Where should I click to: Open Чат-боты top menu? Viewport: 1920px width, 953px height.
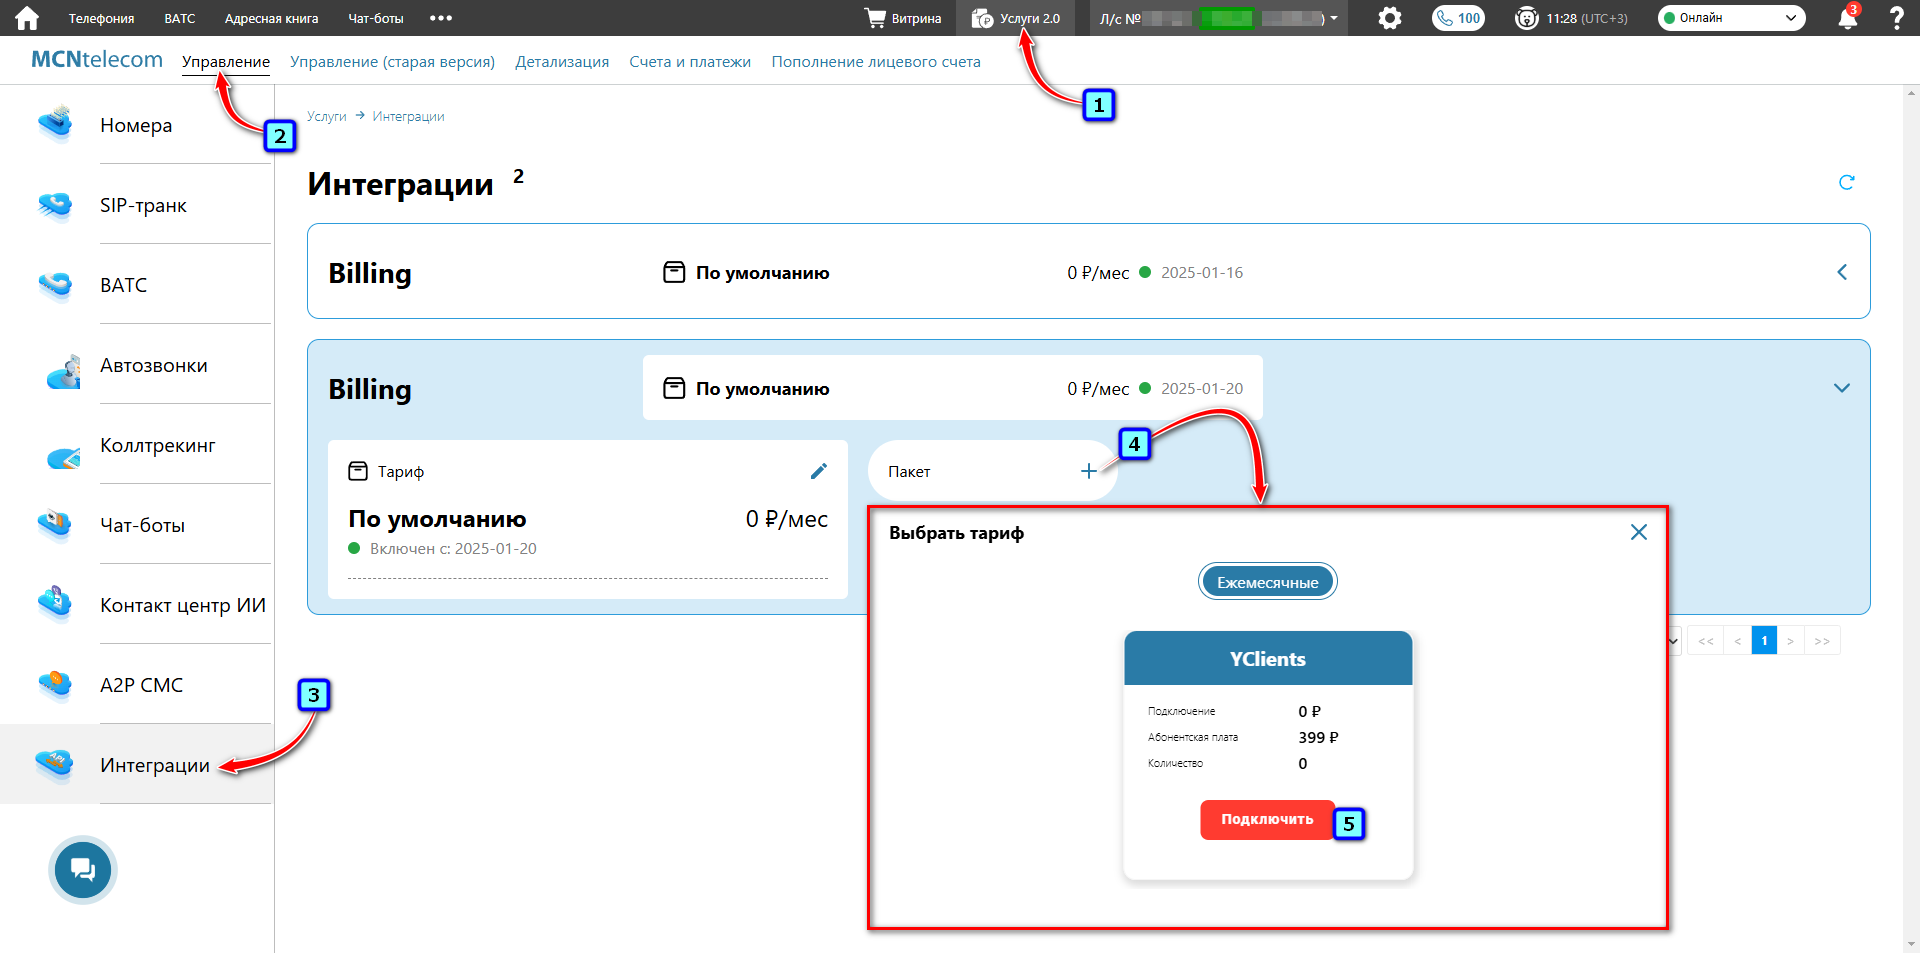click(376, 18)
